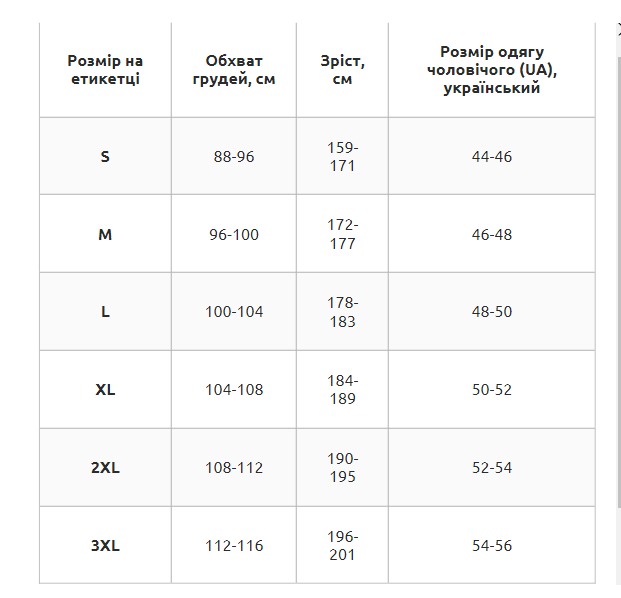Select the 3XL size label cell
The width and height of the screenshot is (621, 598).
(105, 545)
